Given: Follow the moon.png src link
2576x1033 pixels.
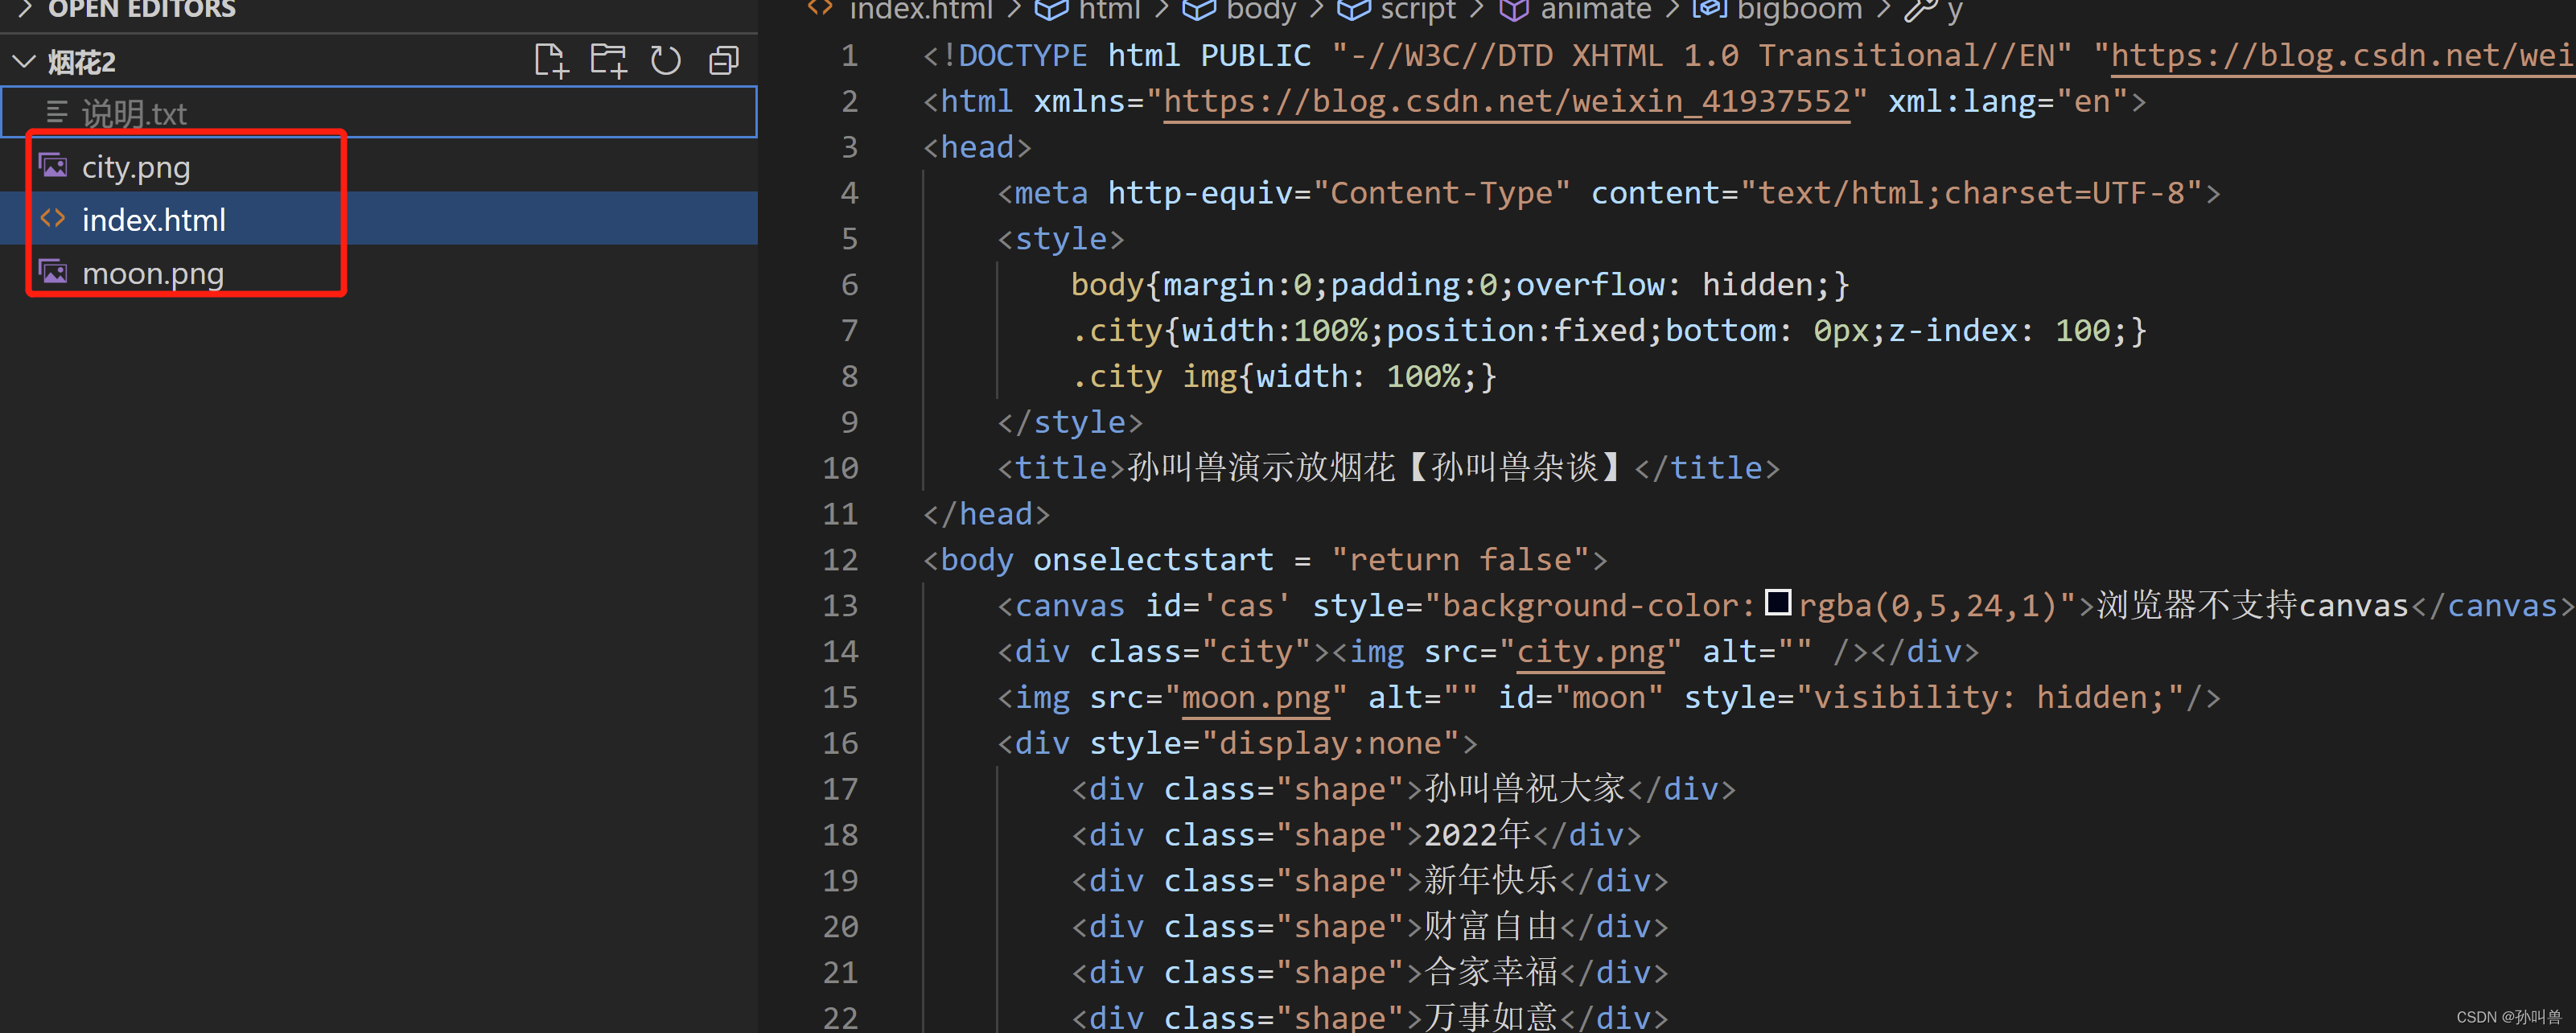Looking at the screenshot, I should (x=1255, y=698).
